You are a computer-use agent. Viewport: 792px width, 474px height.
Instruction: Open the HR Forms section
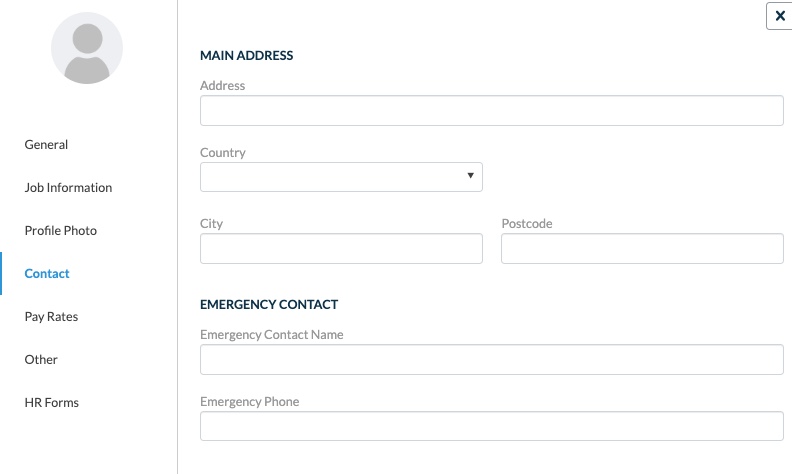tap(52, 402)
